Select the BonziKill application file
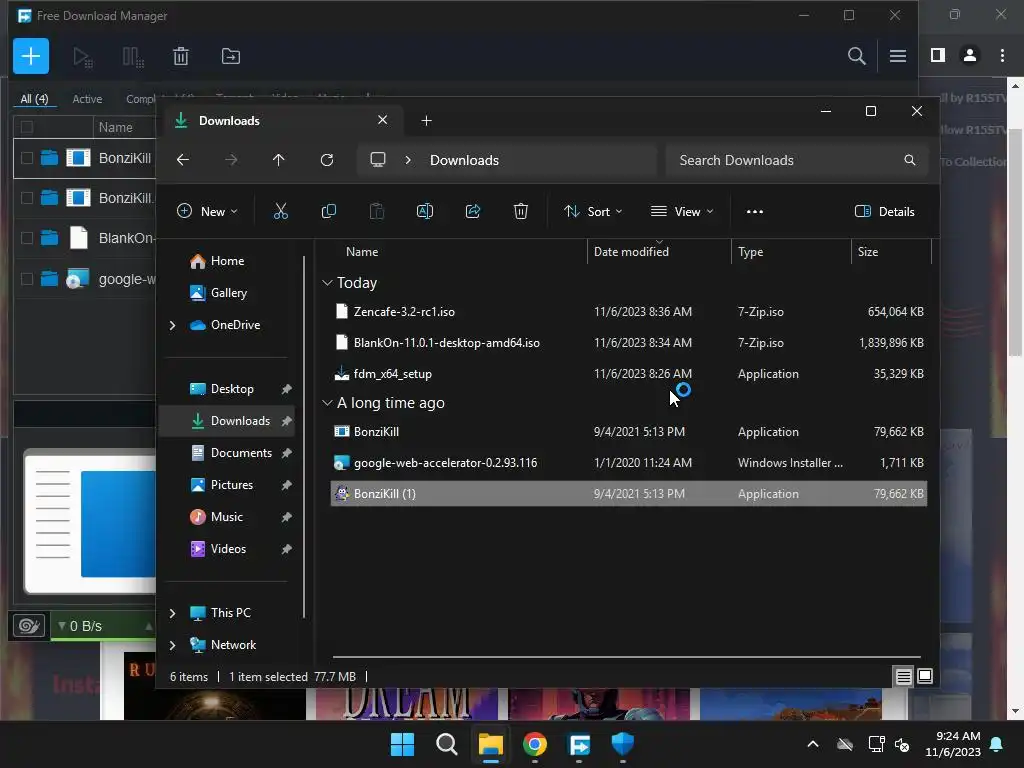 click(628, 432)
